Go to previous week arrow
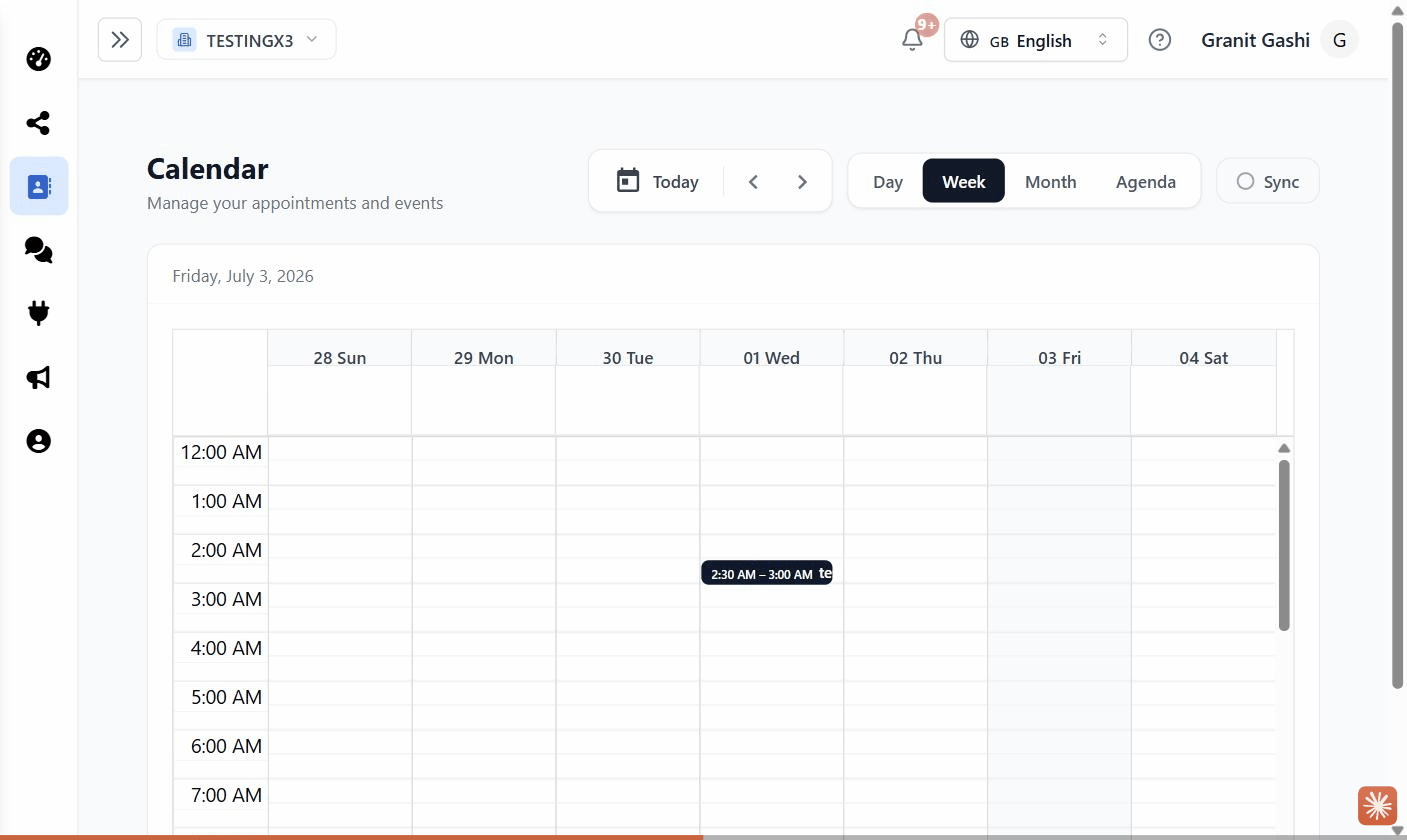 [x=754, y=181]
